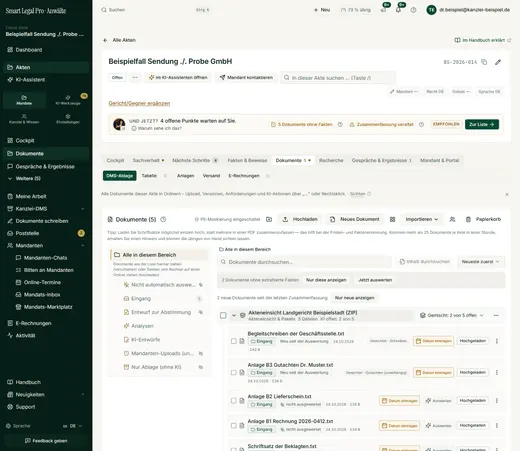Open the KI-Werkzeuge sidebar section
This screenshot has height=451, width=520.
tap(68, 100)
